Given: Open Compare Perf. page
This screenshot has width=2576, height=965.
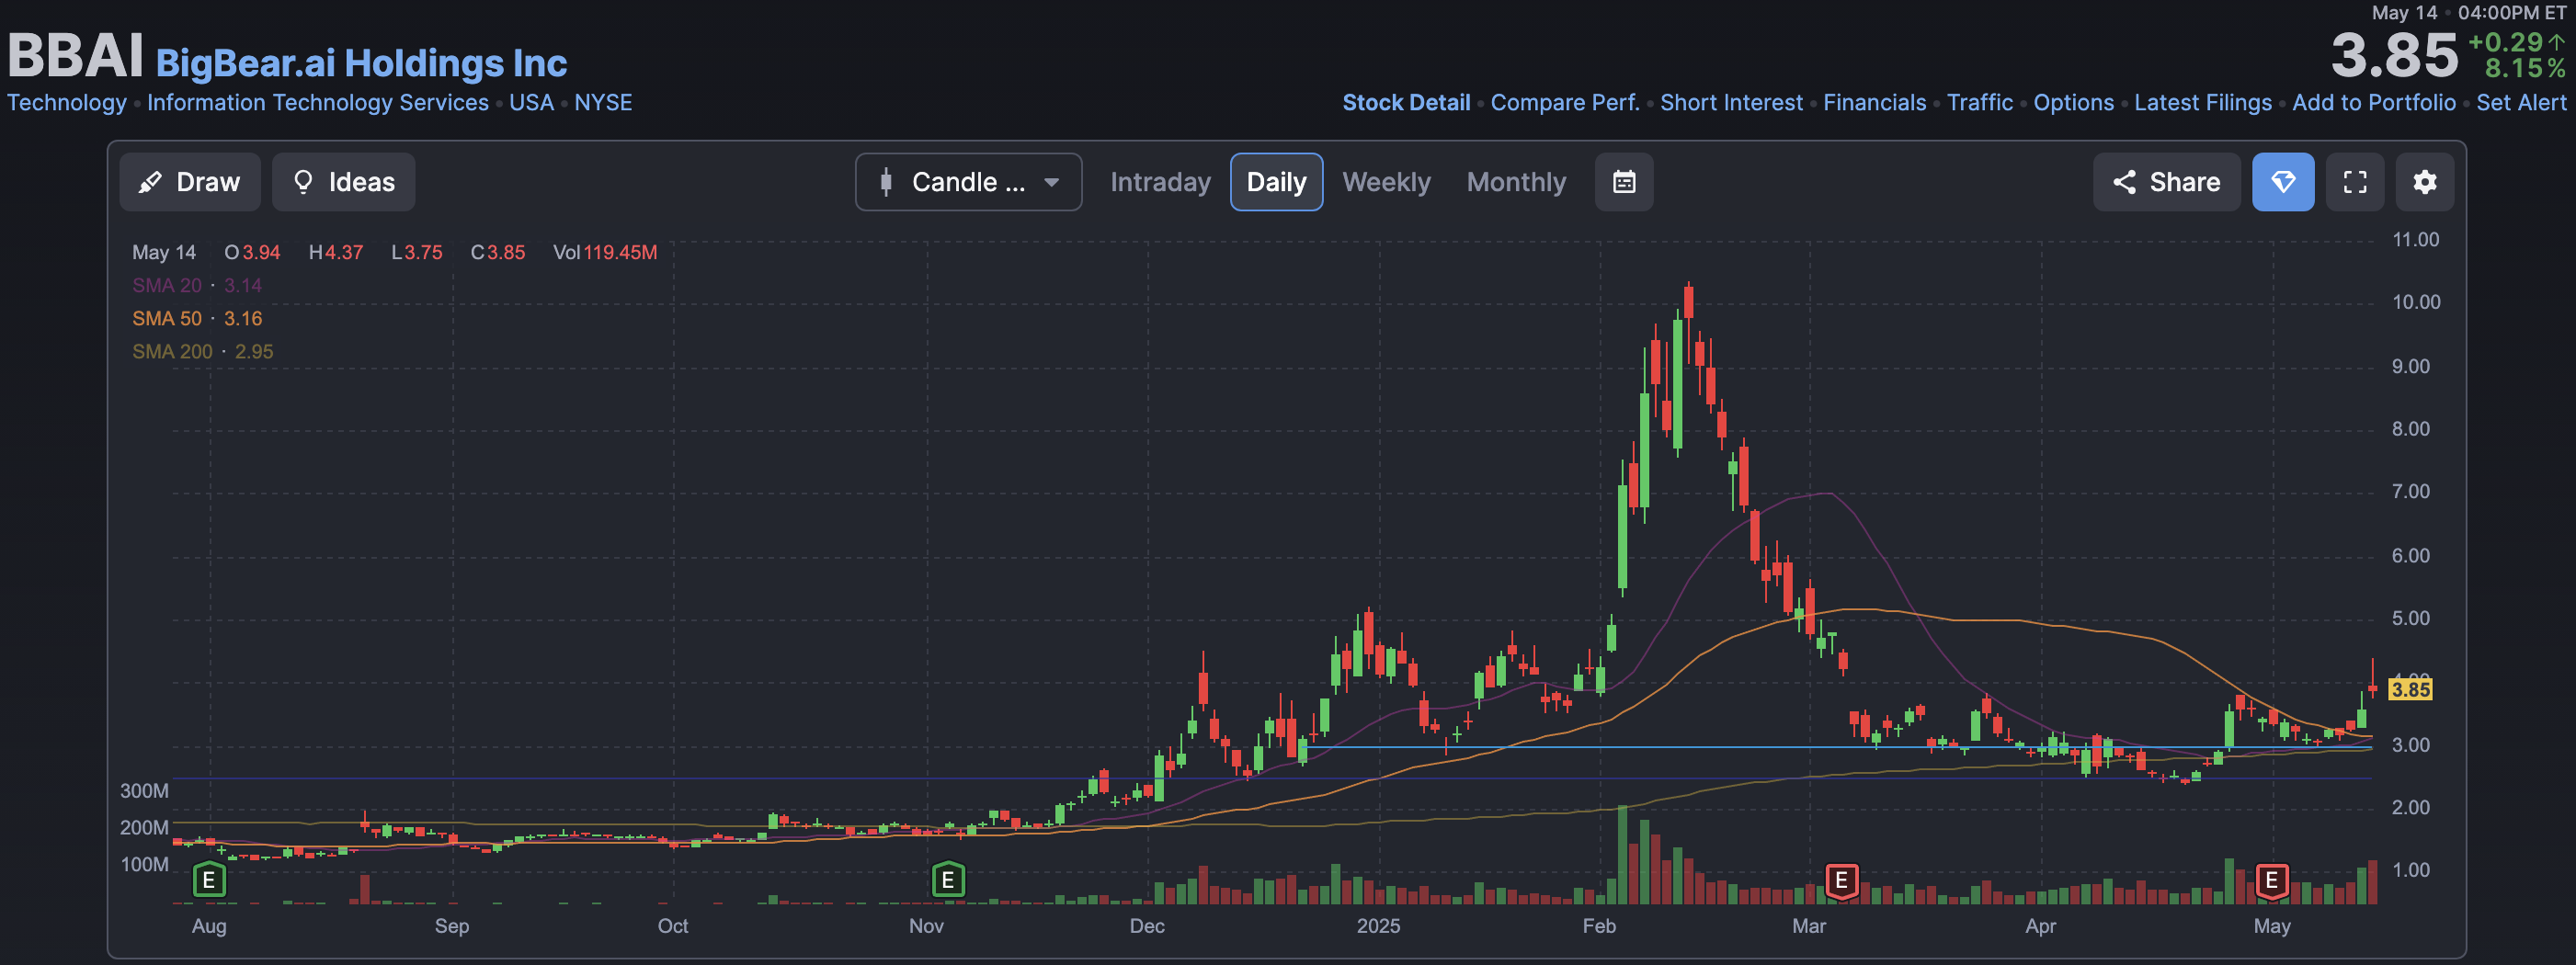Looking at the screenshot, I should coord(1565,102).
